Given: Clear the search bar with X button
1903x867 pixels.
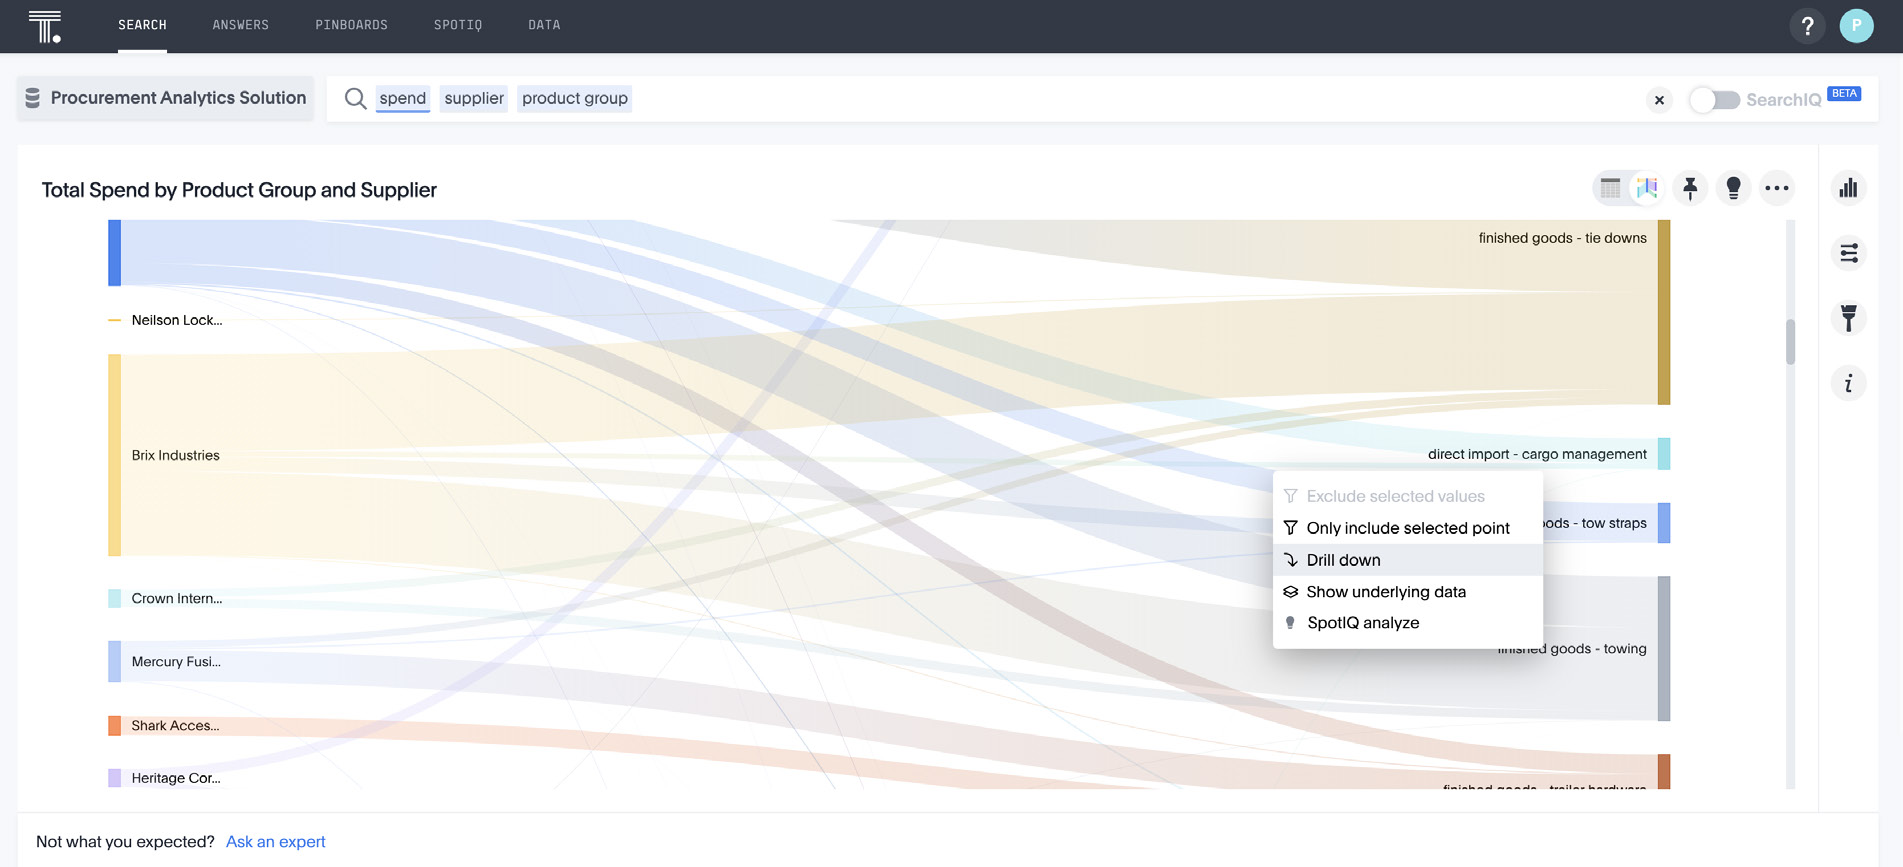Looking at the screenshot, I should click(1659, 100).
